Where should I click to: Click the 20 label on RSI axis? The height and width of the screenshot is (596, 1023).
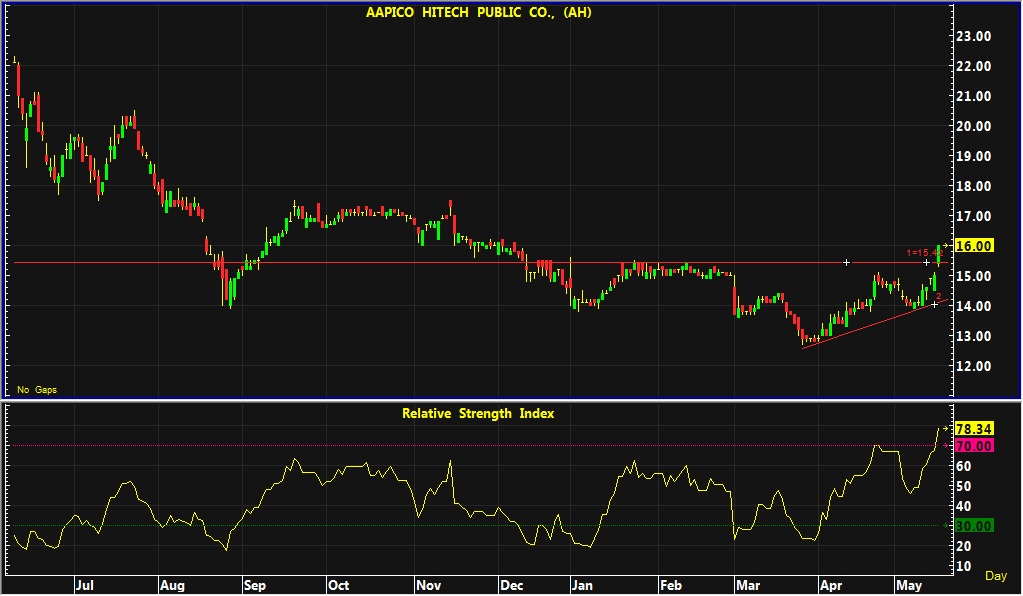click(x=963, y=546)
